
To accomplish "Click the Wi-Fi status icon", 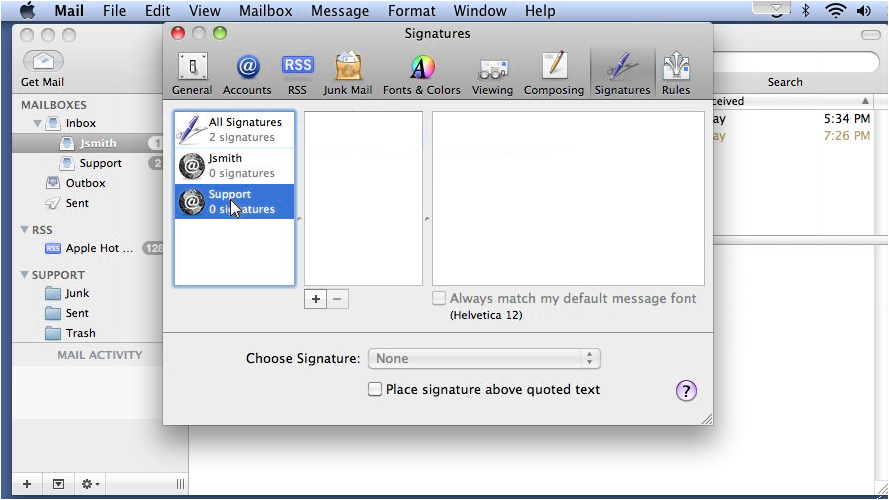I will (x=835, y=10).
